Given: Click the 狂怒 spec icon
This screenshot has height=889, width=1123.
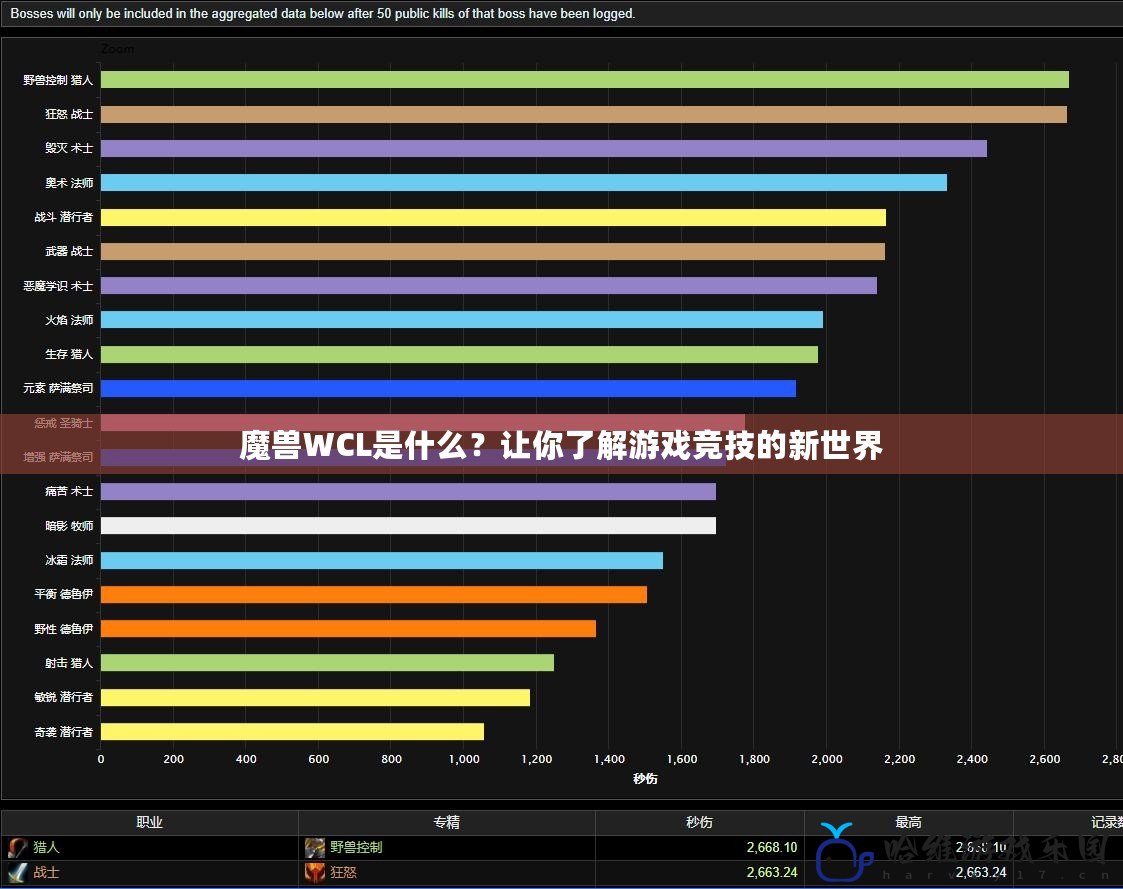Looking at the screenshot, I should coord(314,873).
